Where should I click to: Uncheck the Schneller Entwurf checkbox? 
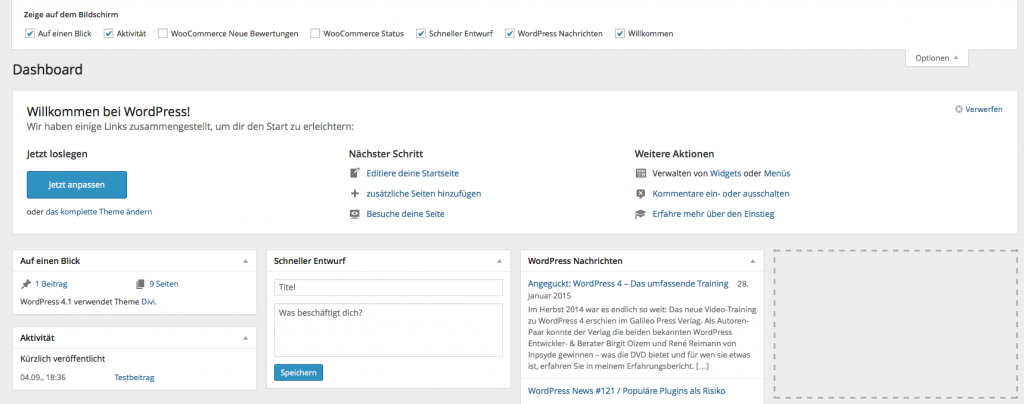[421, 33]
